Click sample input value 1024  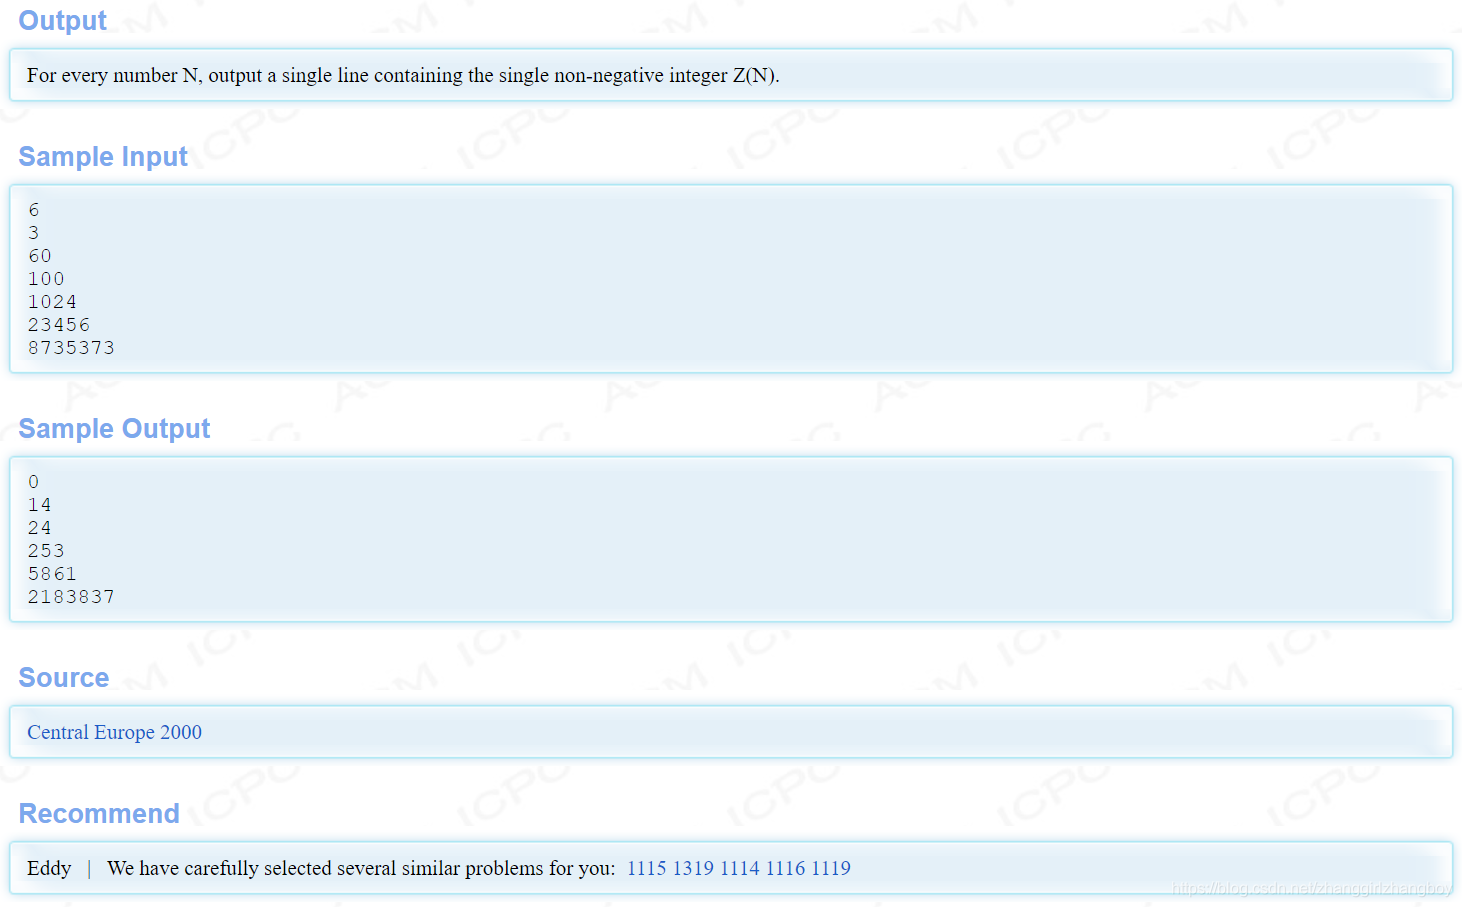(52, 302)
